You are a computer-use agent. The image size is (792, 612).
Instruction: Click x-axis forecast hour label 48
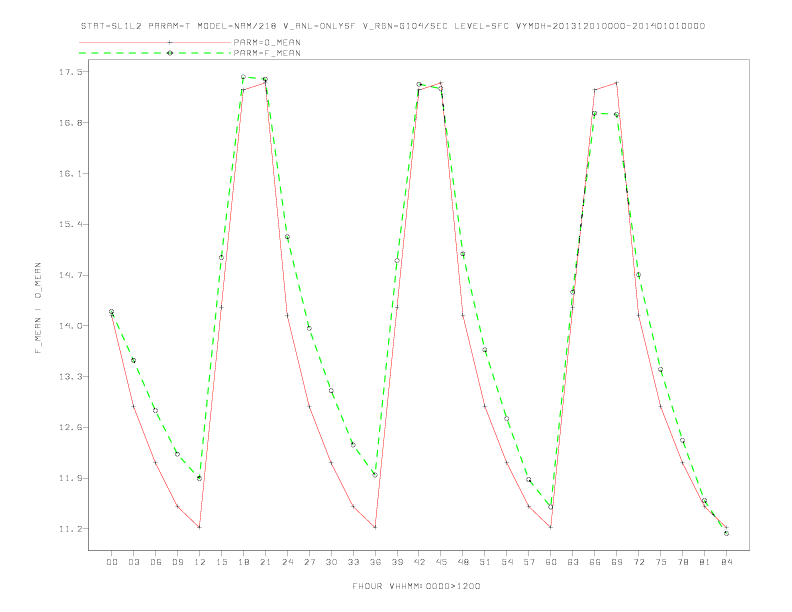(463, 562)
